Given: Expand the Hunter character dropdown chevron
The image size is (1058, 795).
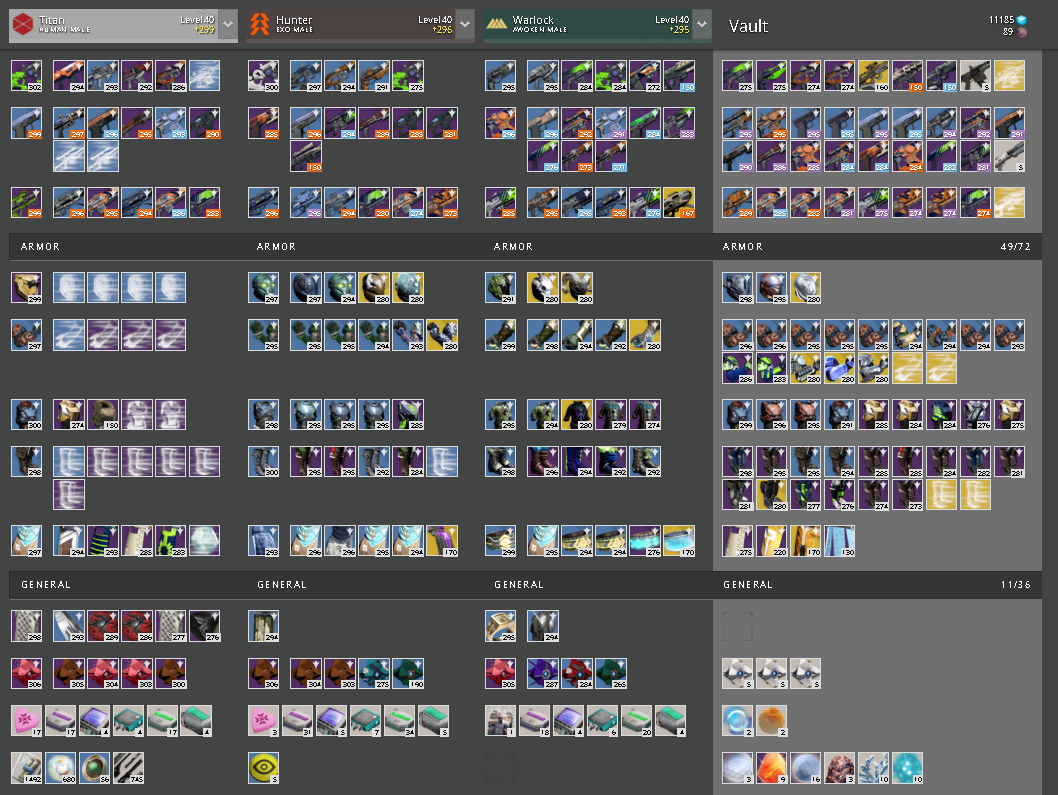Looking at the screenshot, I should (465, 25).
